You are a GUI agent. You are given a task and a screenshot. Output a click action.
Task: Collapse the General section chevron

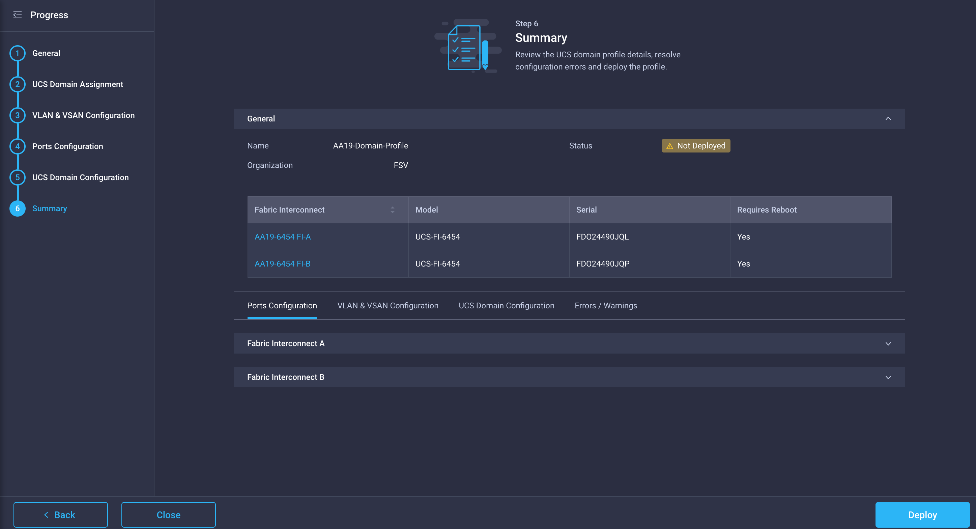tap(888, 119)
